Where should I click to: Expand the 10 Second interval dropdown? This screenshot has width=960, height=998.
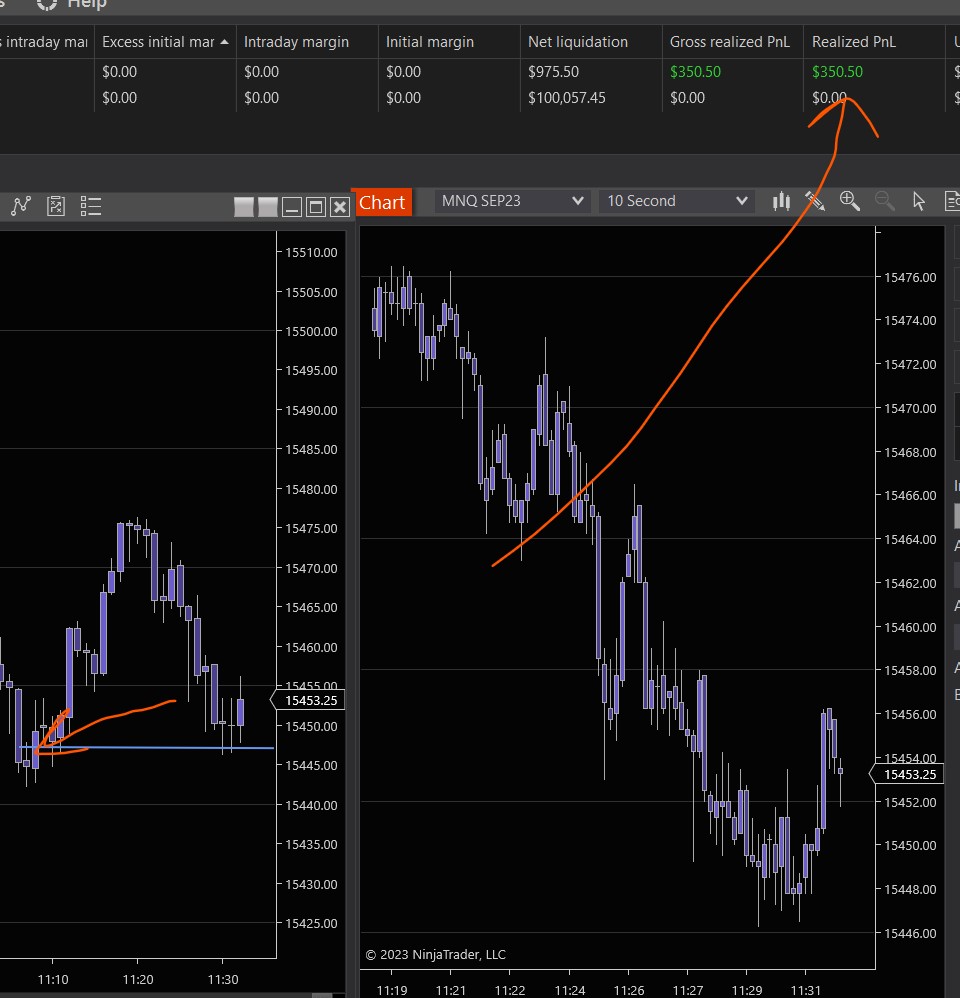pyautogui.click(x=677, y=201)
